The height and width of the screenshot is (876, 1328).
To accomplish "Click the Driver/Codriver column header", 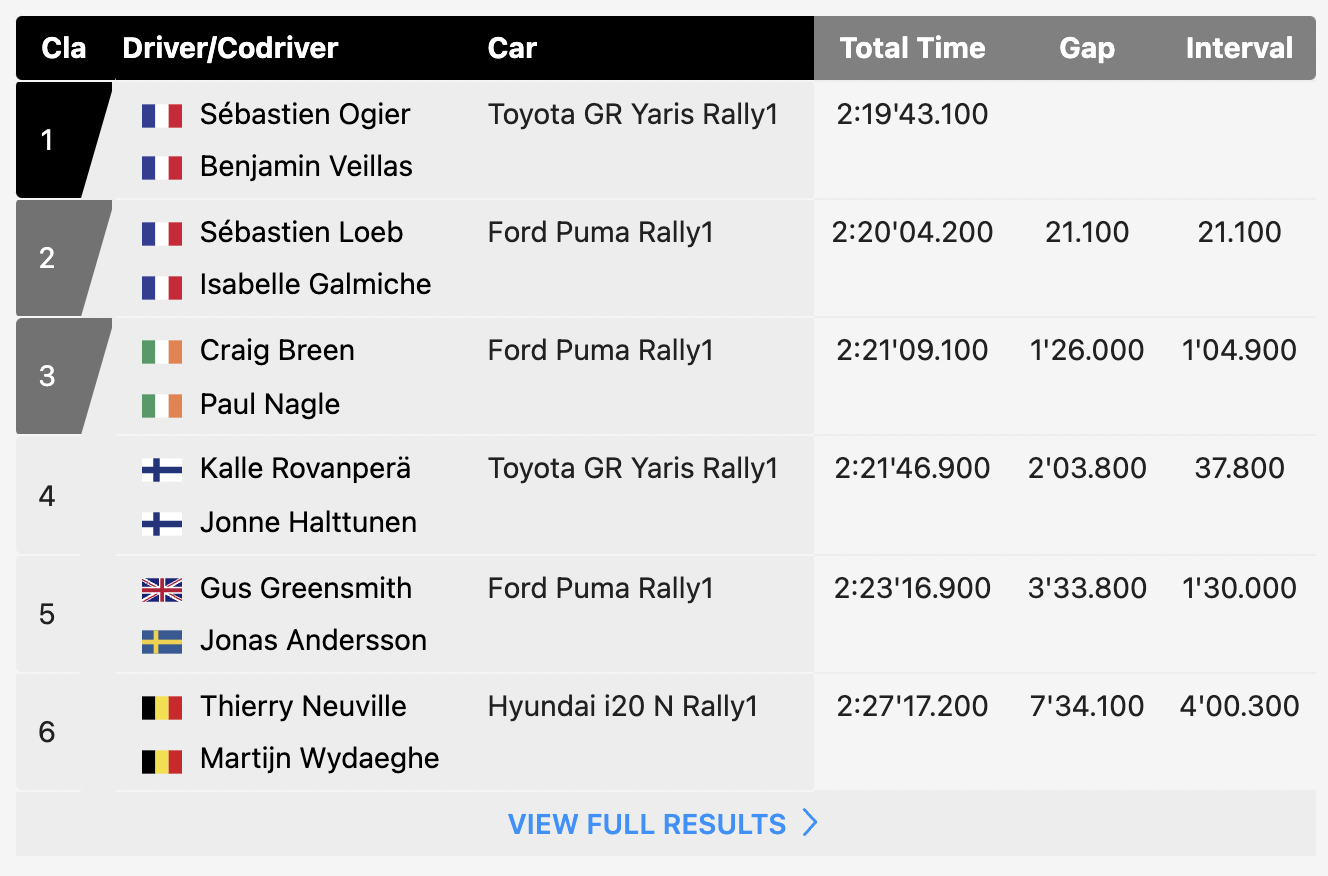I will (230, 48).
